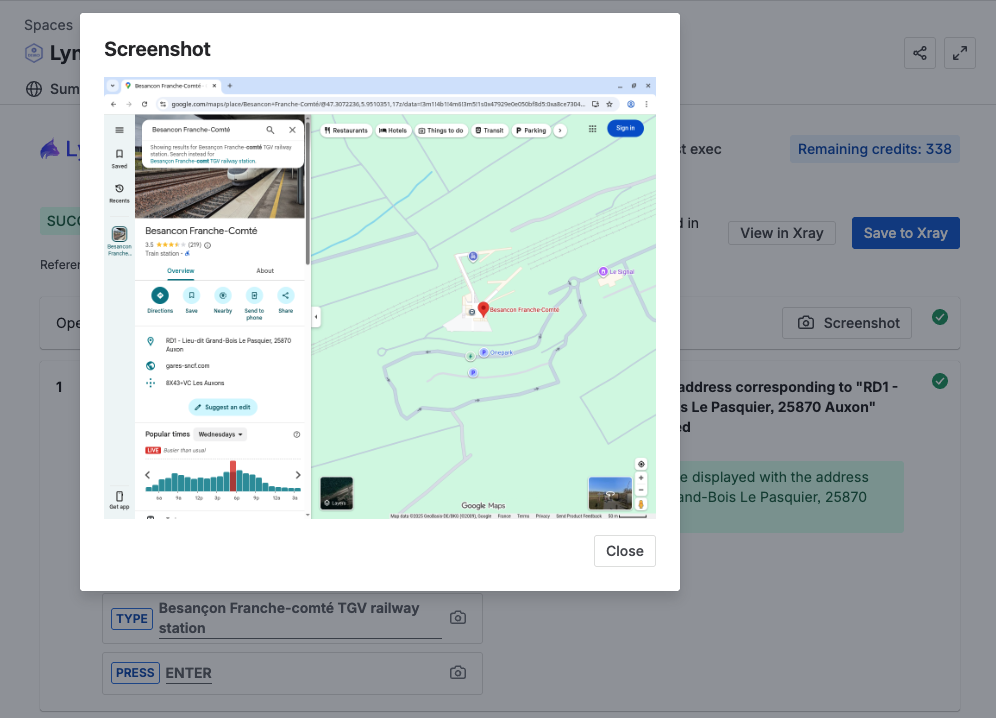Image resolution: width=996 pixels, height=718 pixels.
Task: Open View in Xray
Action: [x=781, y=233]
